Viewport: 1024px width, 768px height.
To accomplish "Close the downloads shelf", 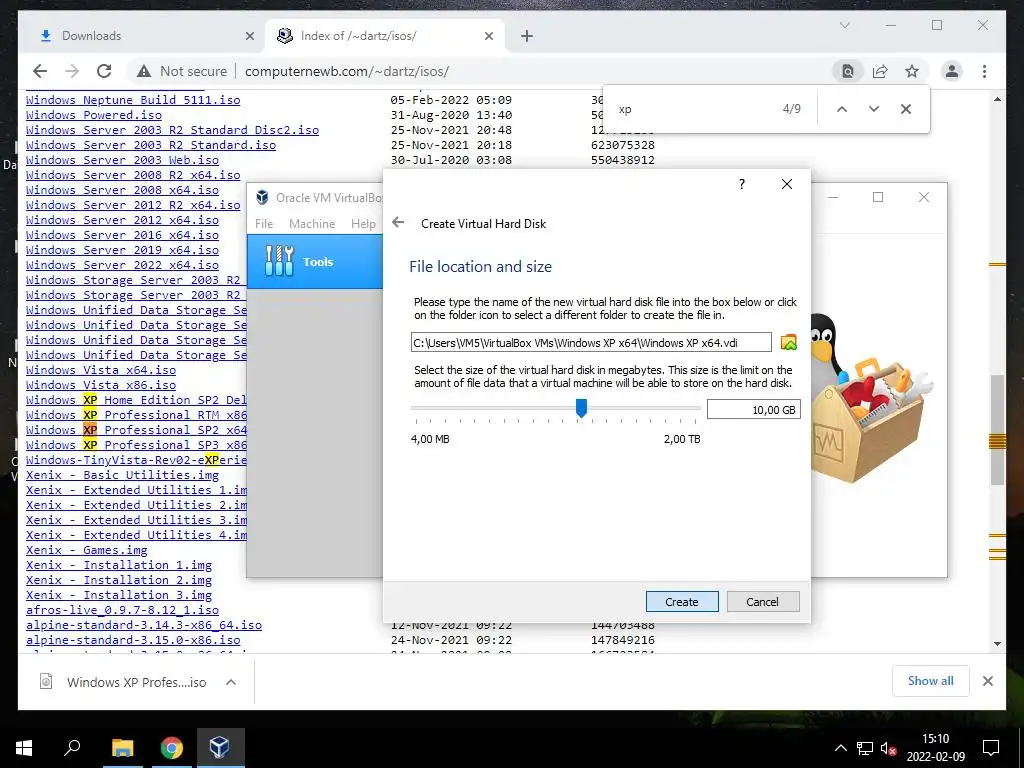I will 987,681.
